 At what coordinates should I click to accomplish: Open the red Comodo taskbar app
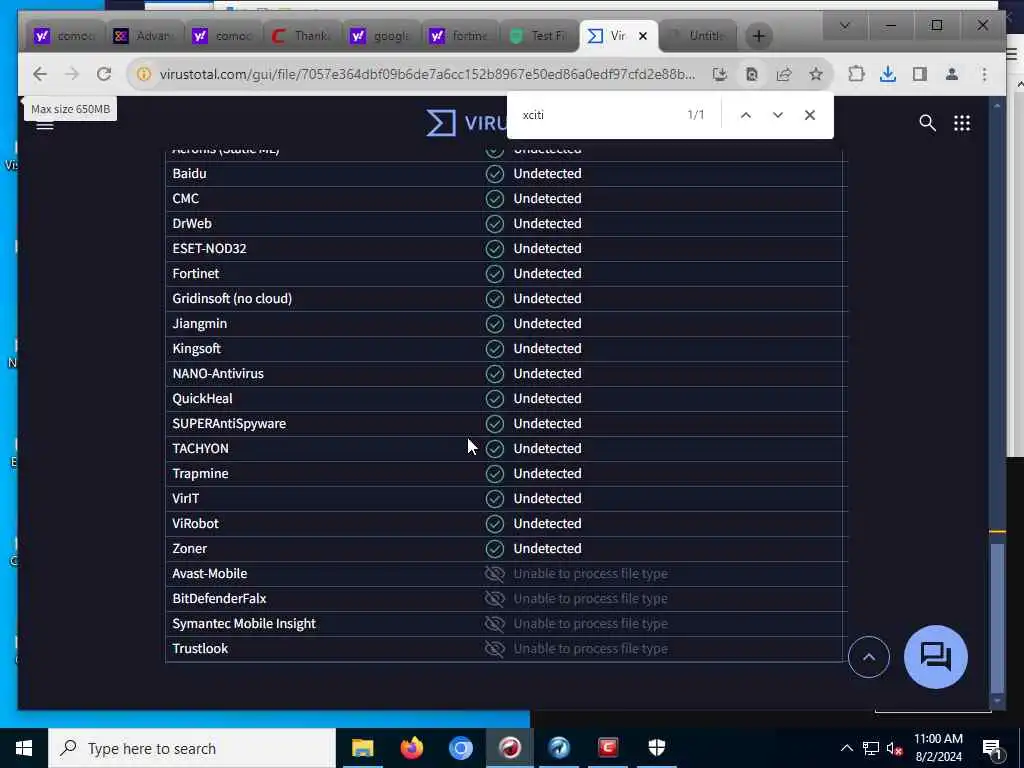pos(607,748)
